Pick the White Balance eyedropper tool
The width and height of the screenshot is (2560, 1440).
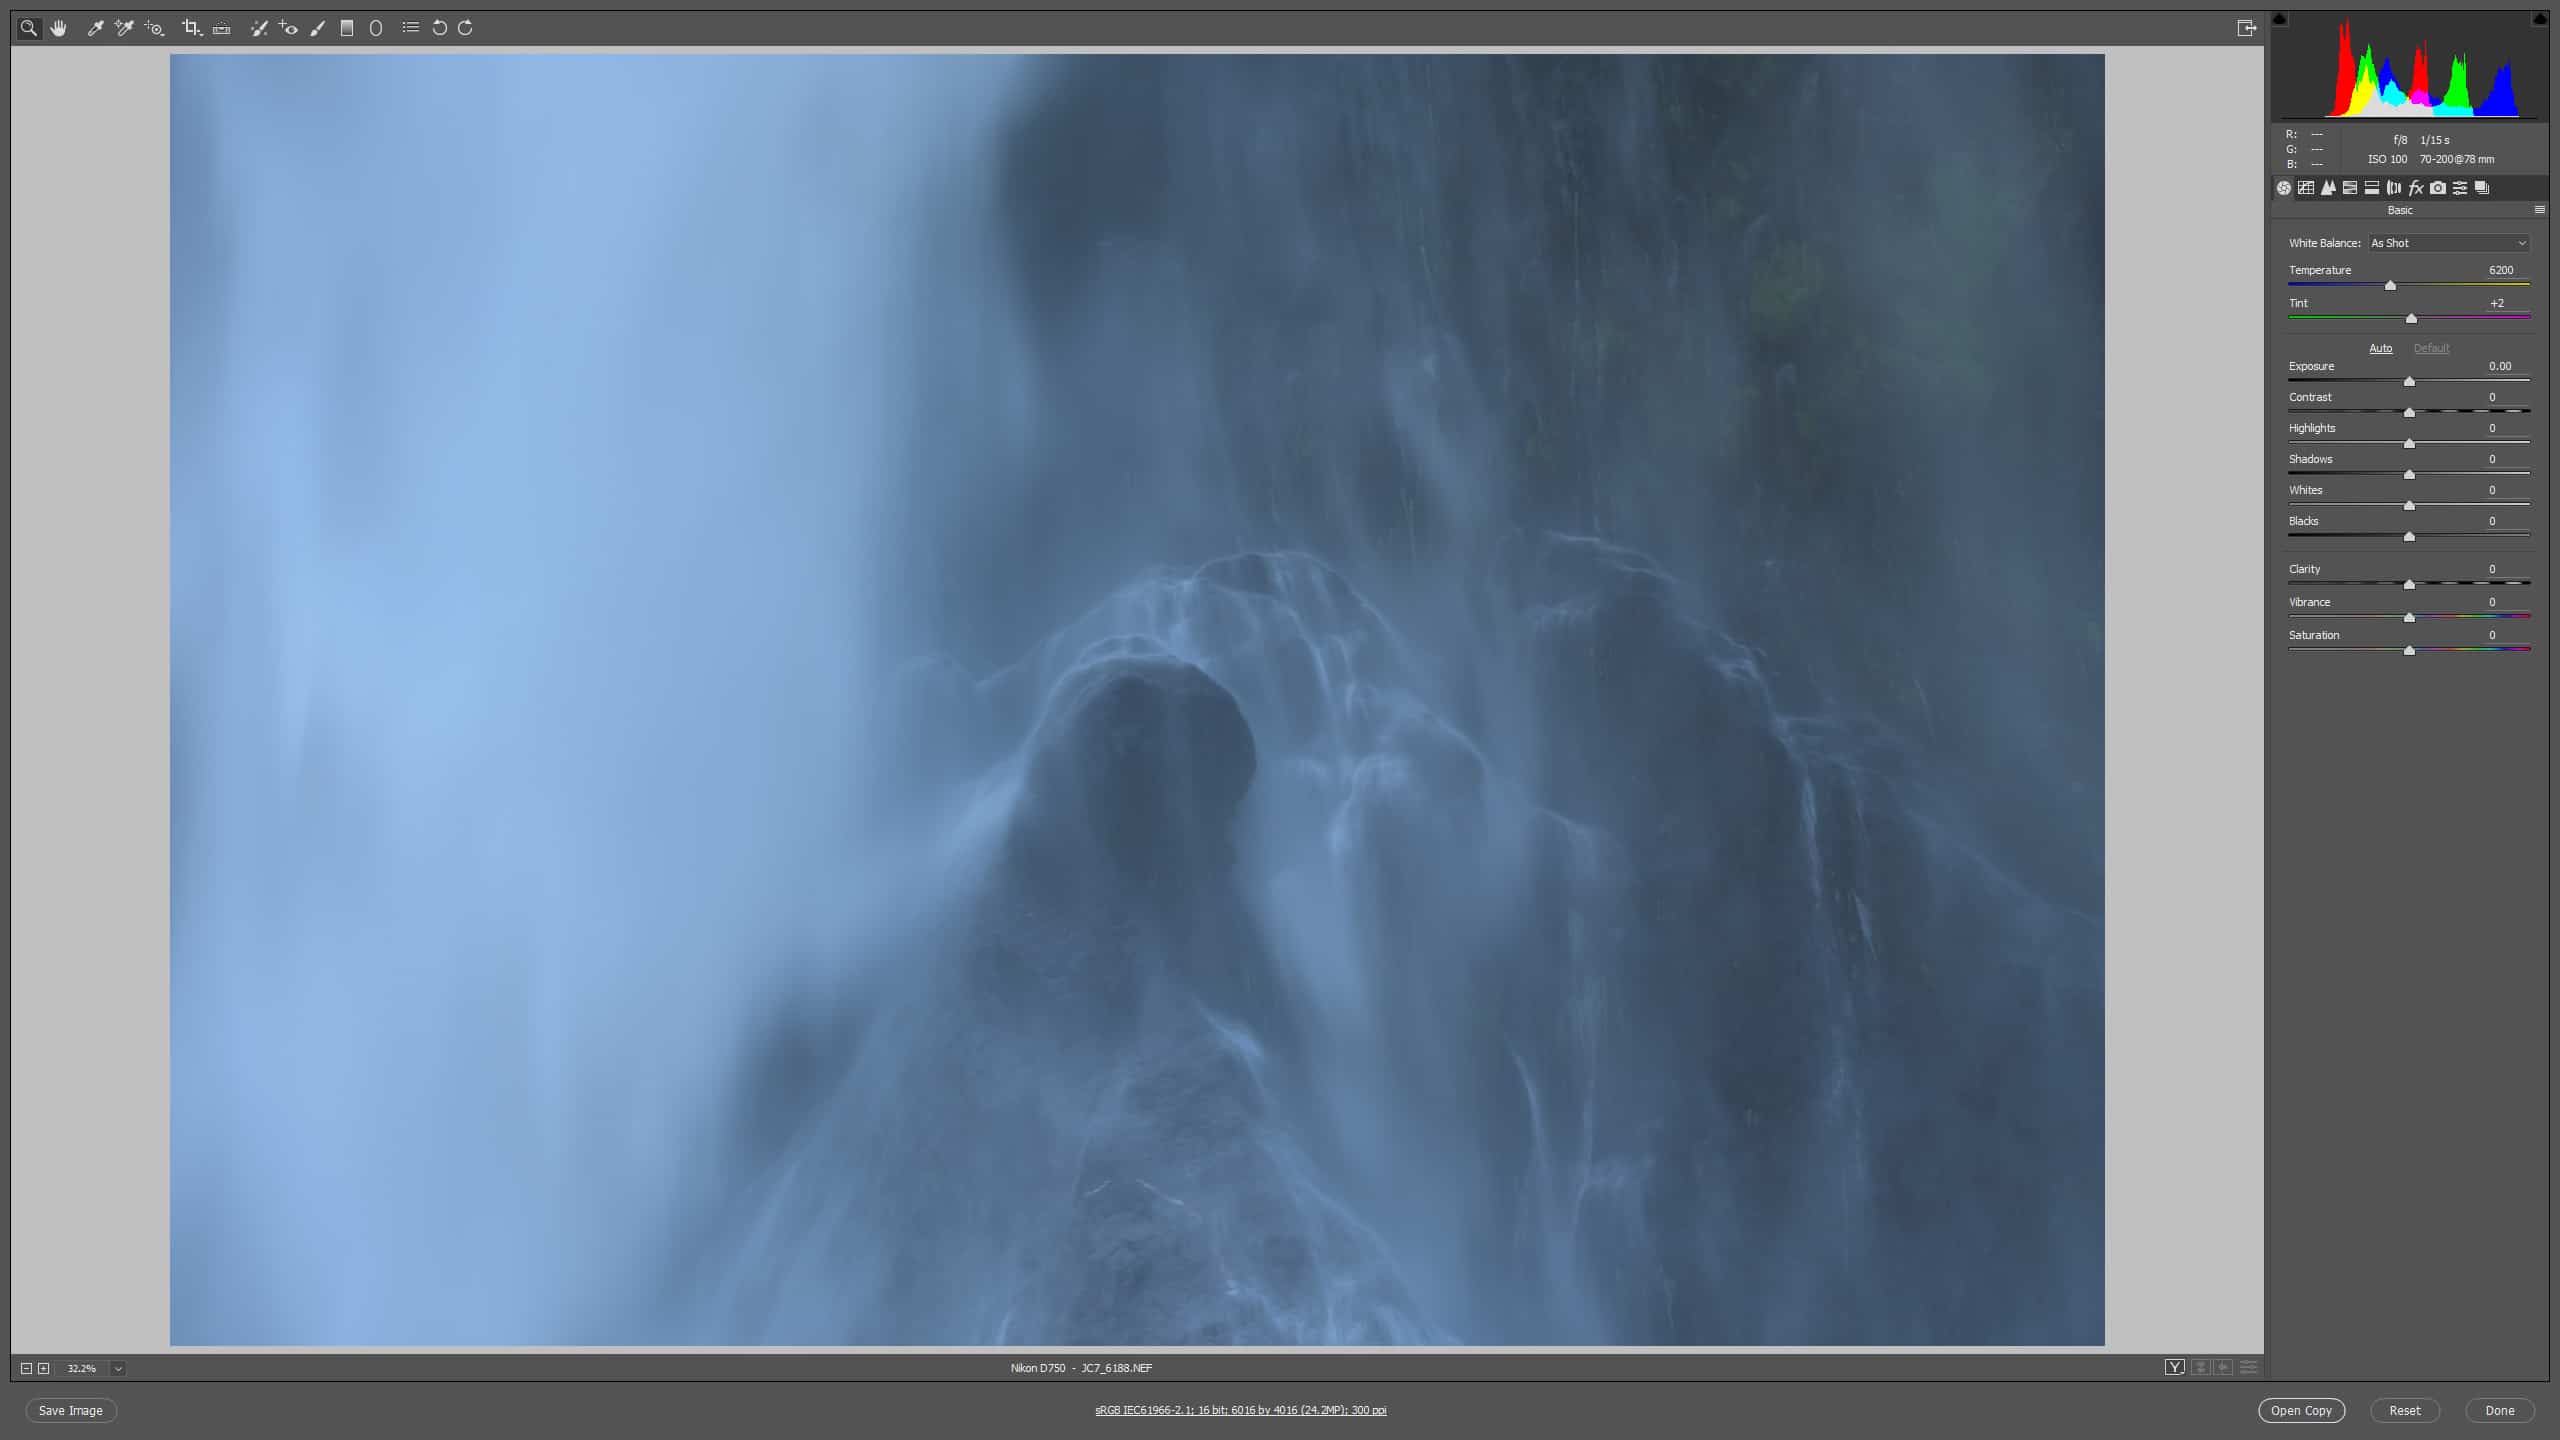tap(95, 28)
